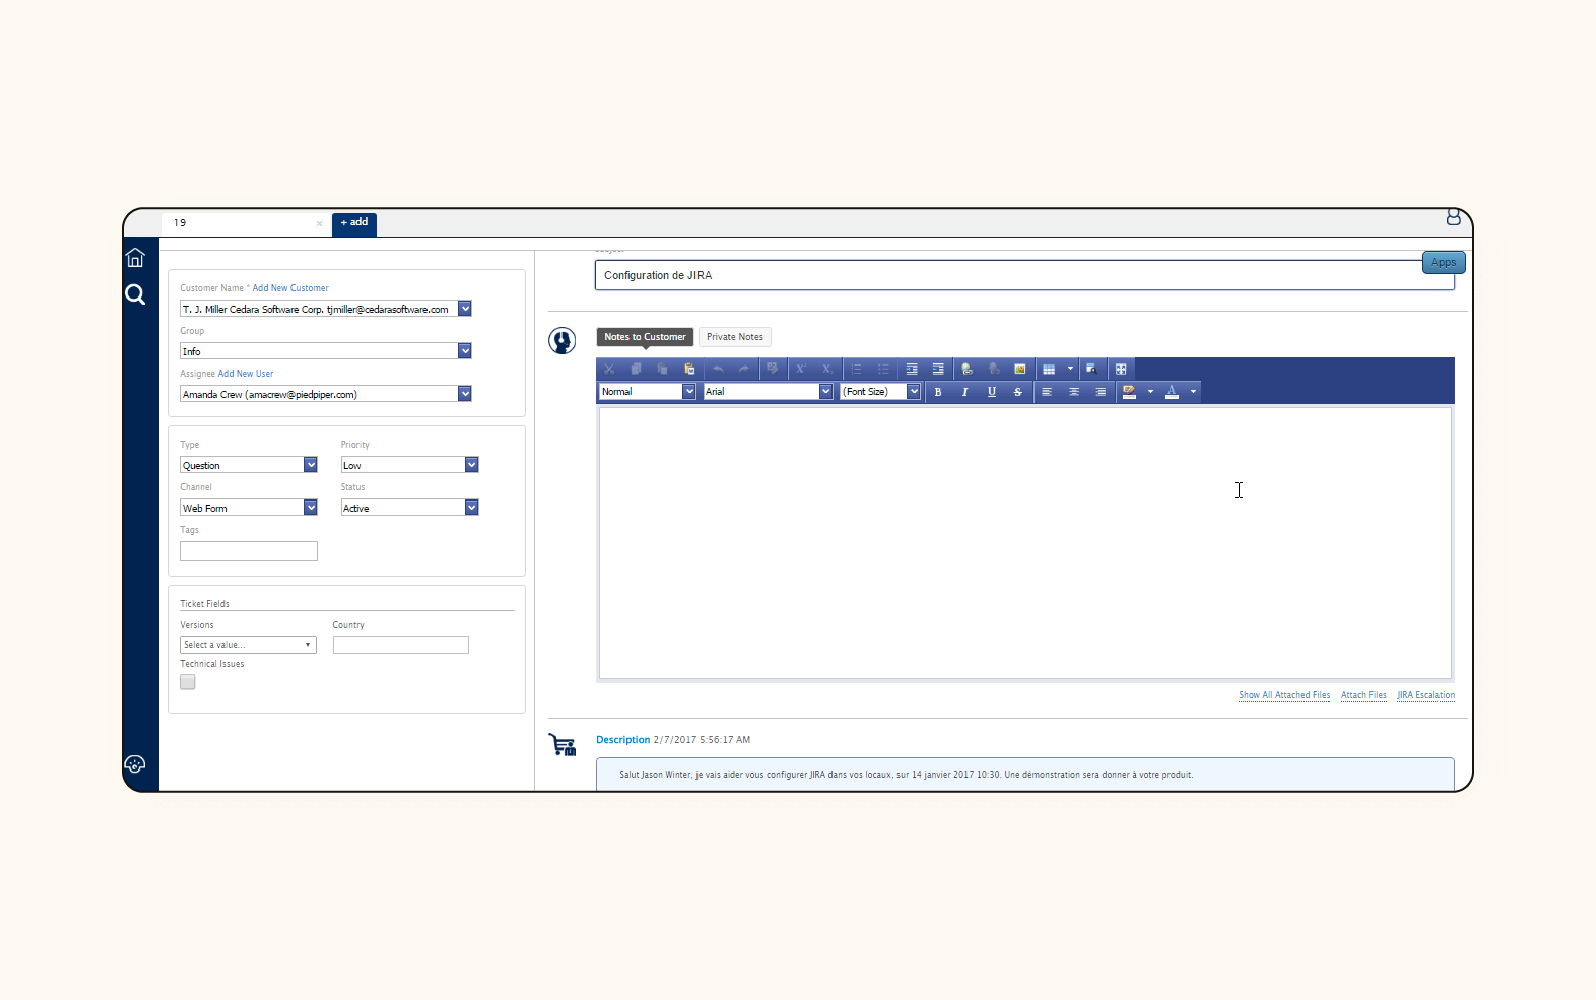Apply Underline formatting
This screenshot has width=1596, height=1000.
coord(992,392)
